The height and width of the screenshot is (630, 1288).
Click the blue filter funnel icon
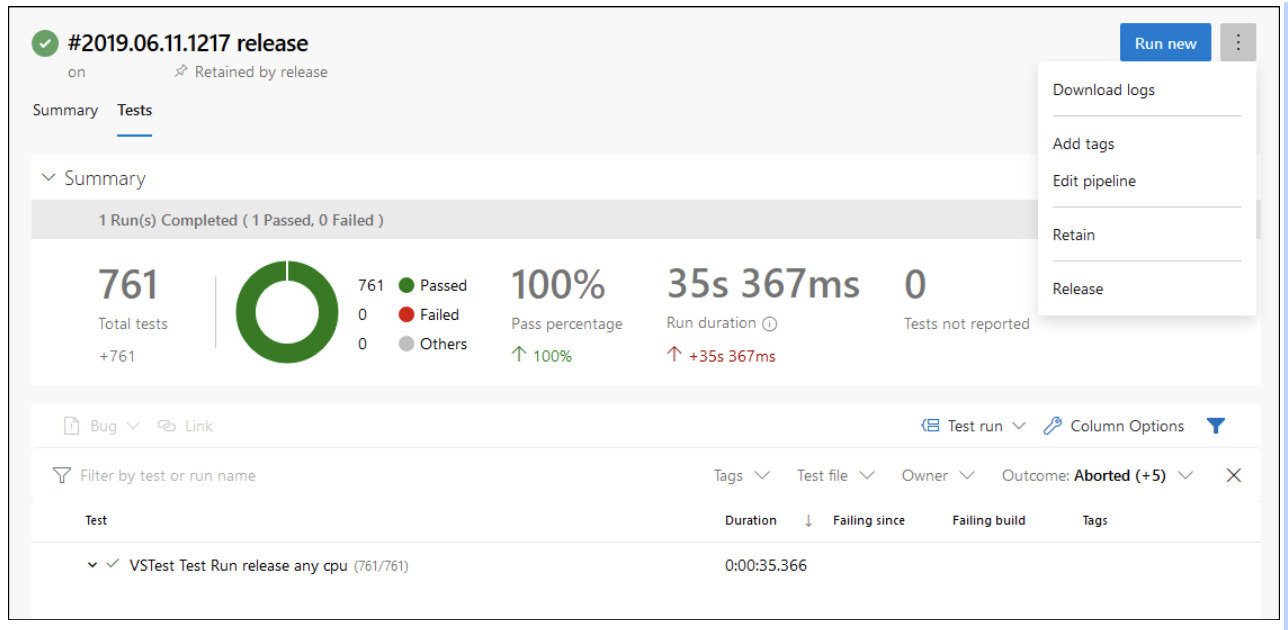(x=1216, y=425)
